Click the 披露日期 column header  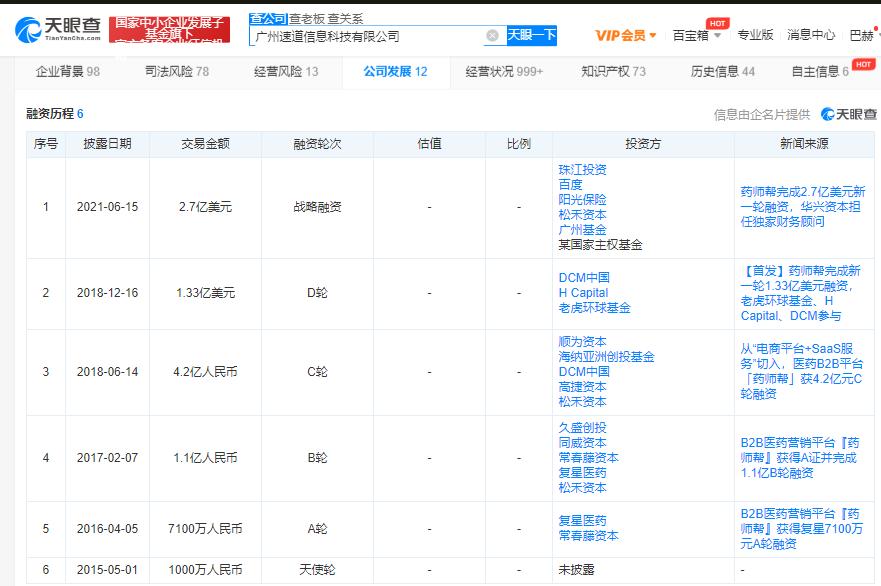click(x=107, y=144)
